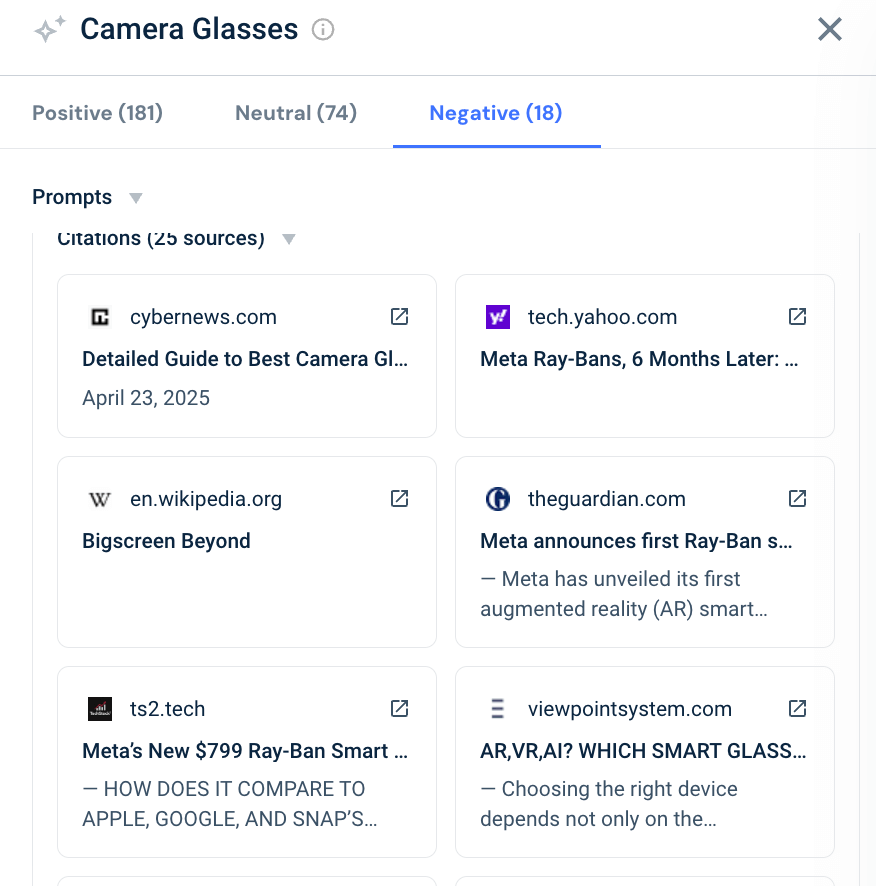Click external link icon on ts2.tech card
Image resolution: width=876 pixels, height=886 pixels.
pyautogui.click(x=399, y=708)
